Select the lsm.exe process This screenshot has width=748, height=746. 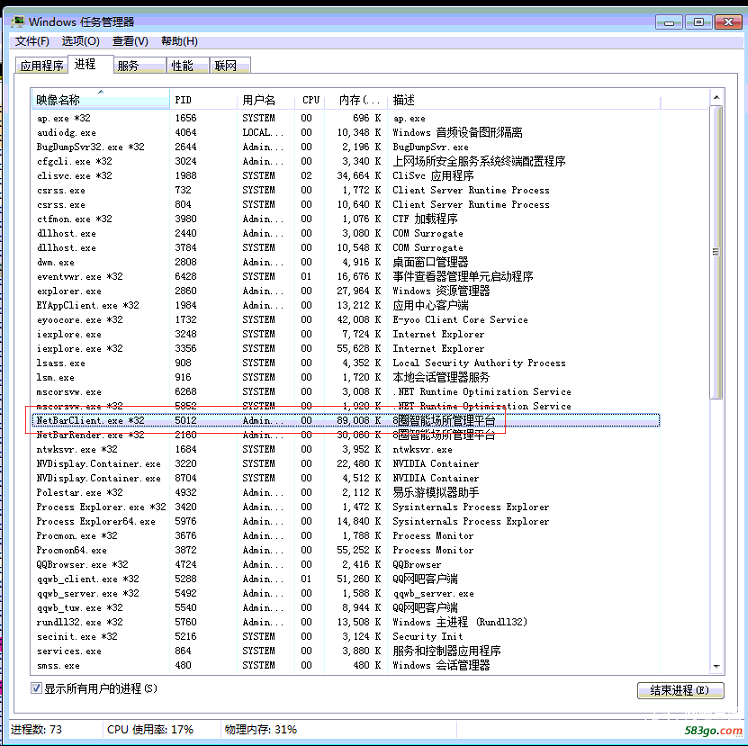click(x=346, y=377)
